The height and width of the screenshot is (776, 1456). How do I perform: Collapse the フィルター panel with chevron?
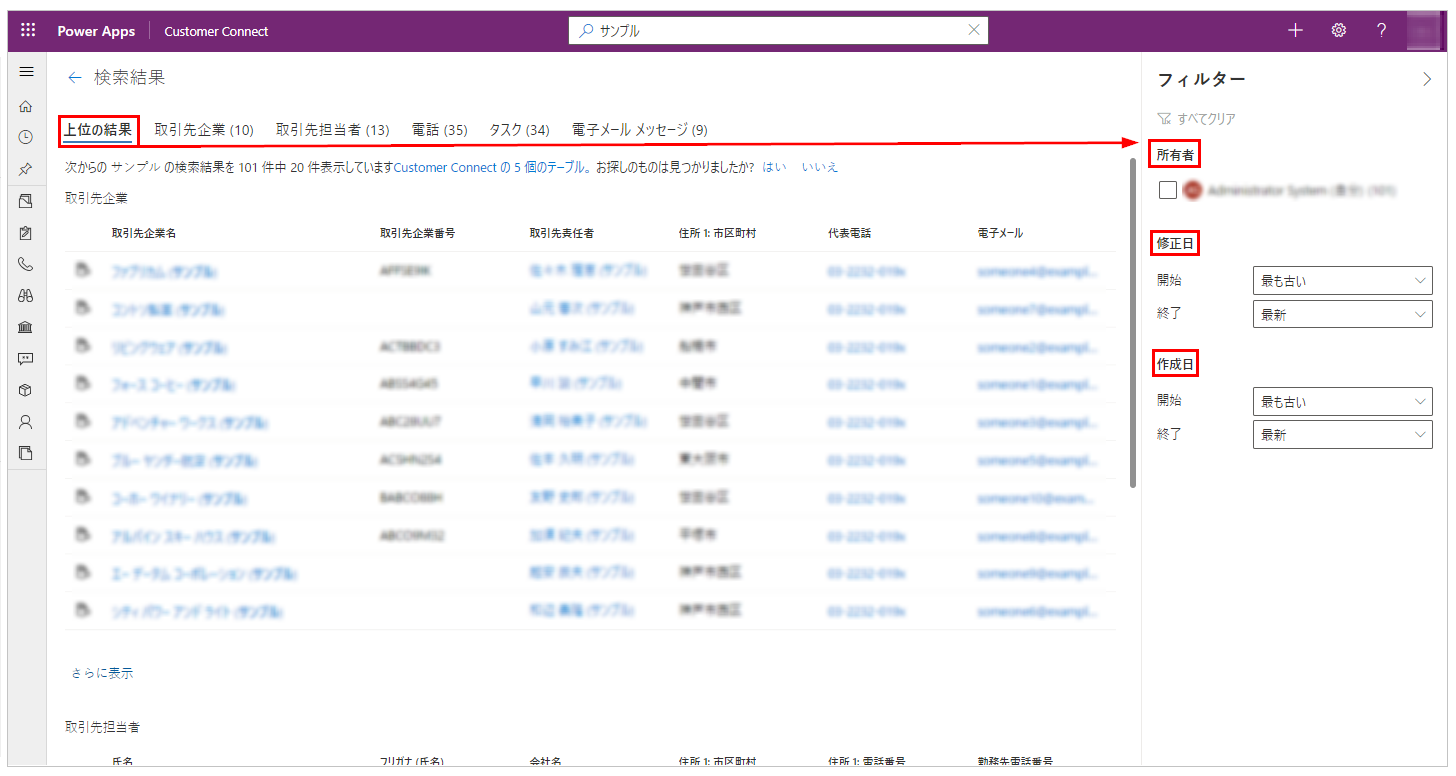click(x=1427, y=80)
